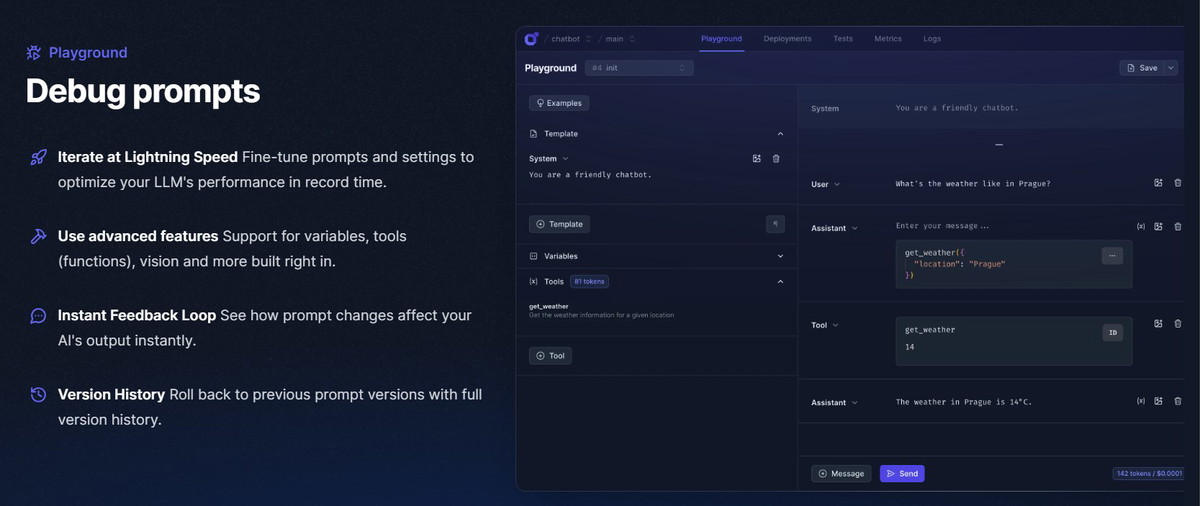This screenshot has width=1200, height=506.
Task: Delete the System template message
Action: pyautogui.click(x=776, y=159)
